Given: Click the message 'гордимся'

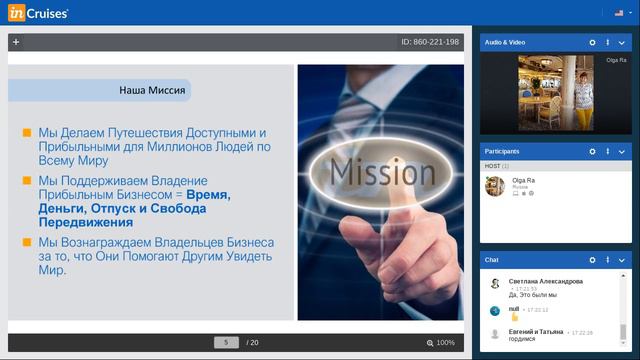Looking at the screenshot, I should 522,339.
